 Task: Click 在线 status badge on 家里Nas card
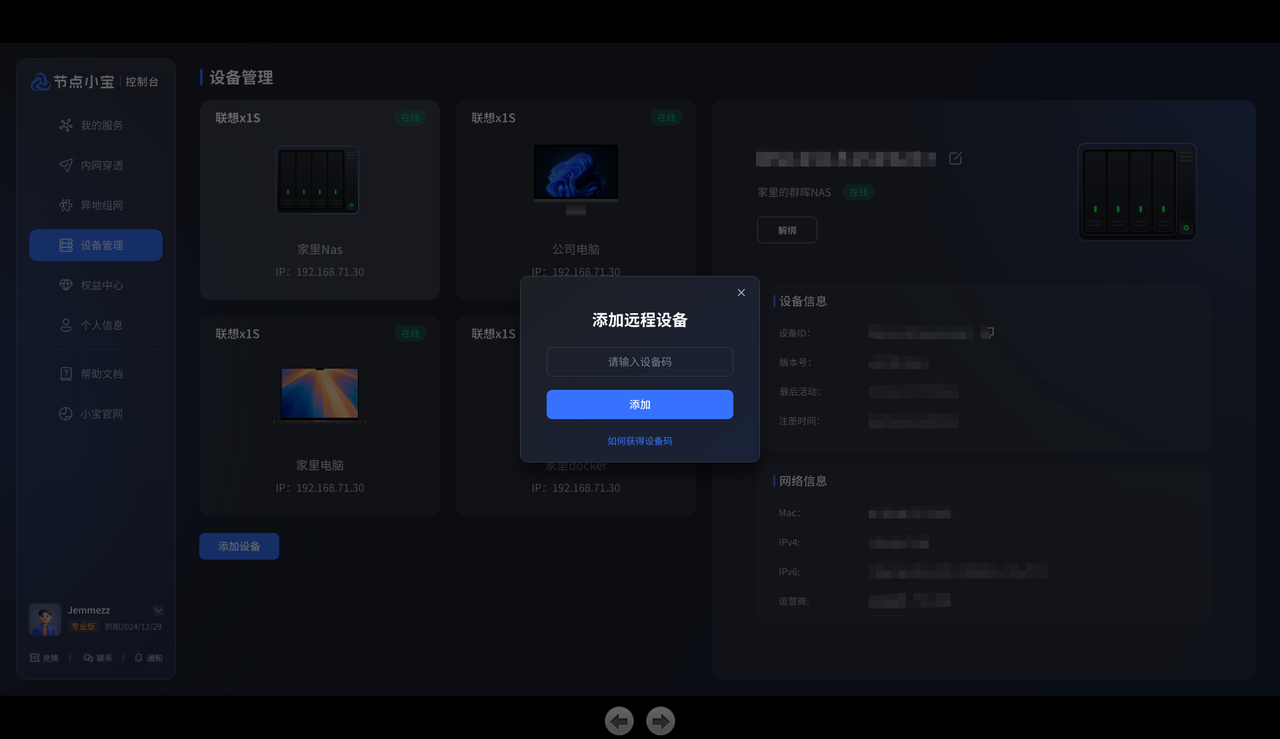pos(411,117)
